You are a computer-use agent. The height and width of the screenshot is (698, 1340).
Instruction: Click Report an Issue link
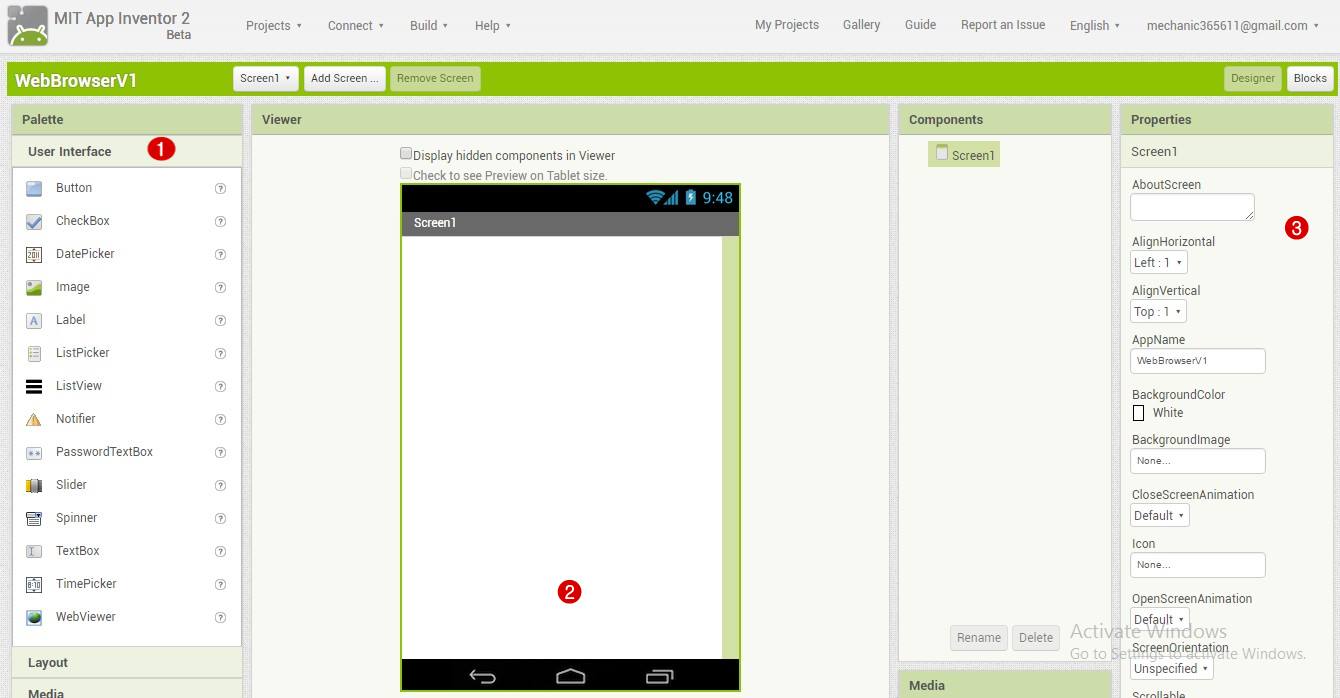click(x=1003, y=25)
